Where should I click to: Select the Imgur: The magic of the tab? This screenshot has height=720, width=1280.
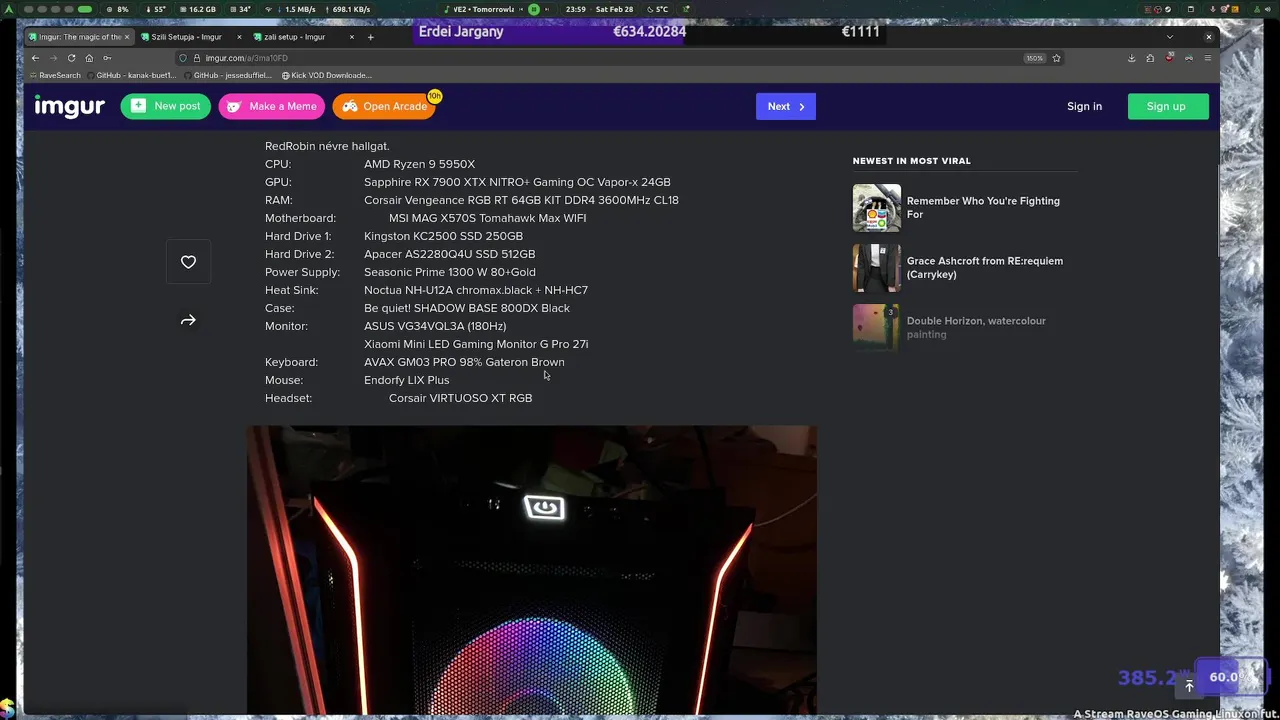(x=80, y=37)
